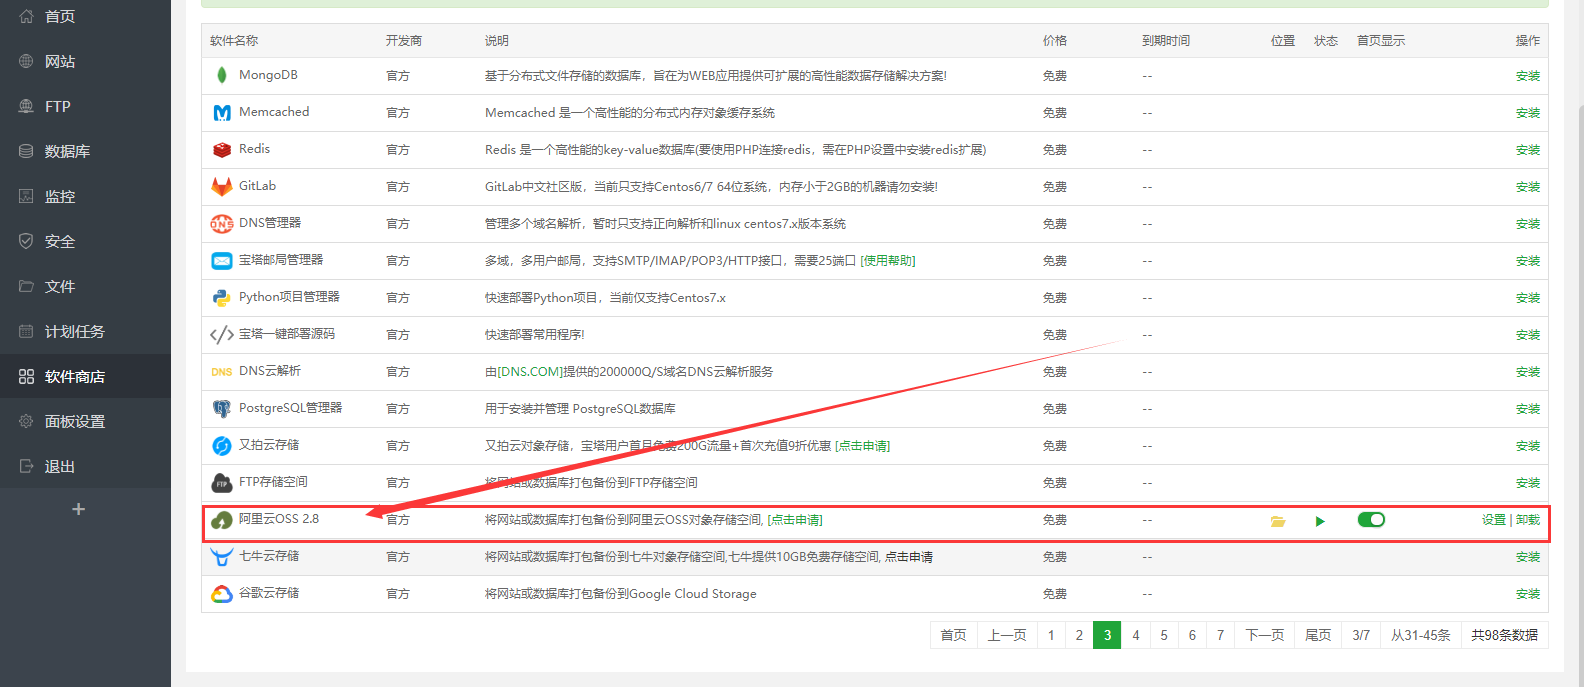Click the GitLab fox icon
Viewport: 1584px width, 687px height.
(x=221, y=187)
